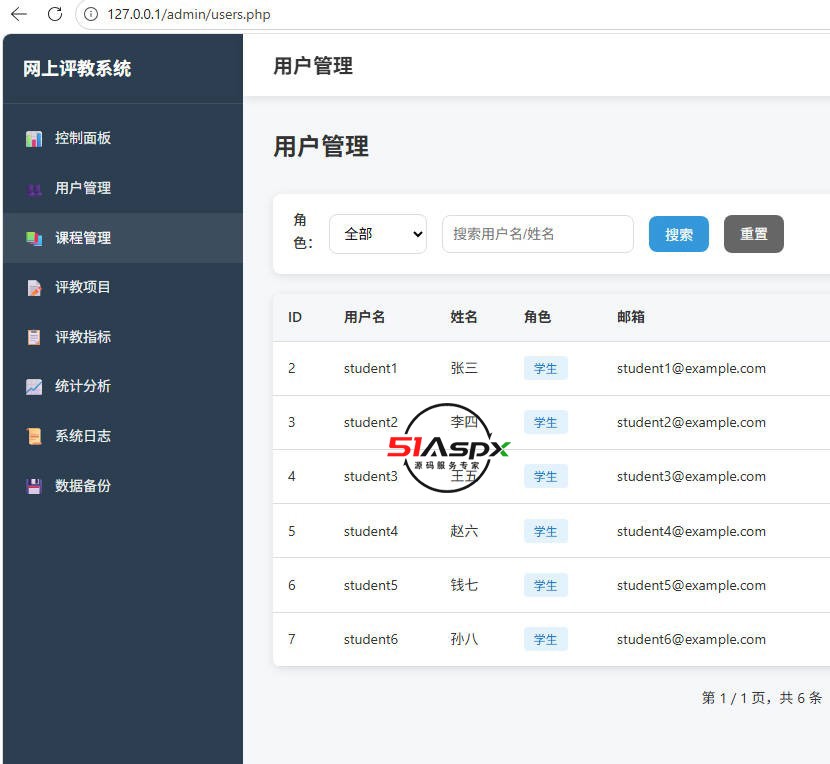Screen dimensions: 830x764
Task: Click the name 孙八 in the table
Action: (x=464, y=639)
